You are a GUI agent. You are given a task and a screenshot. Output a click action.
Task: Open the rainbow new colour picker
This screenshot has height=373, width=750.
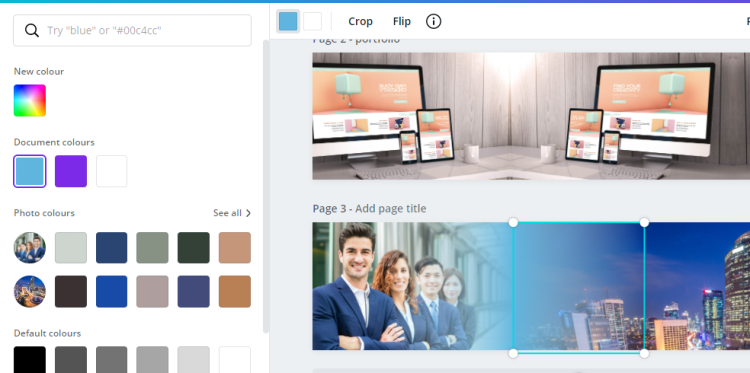[30, 100]
